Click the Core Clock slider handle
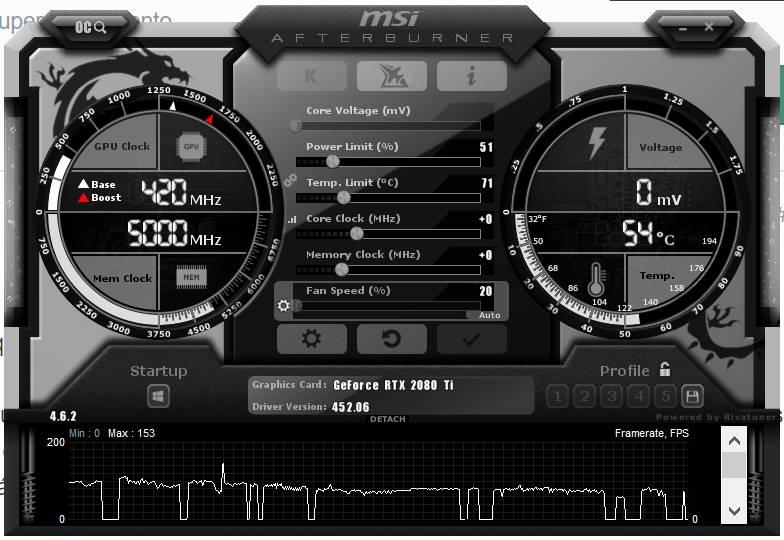 pyautogui.click(x=356, y=234)
